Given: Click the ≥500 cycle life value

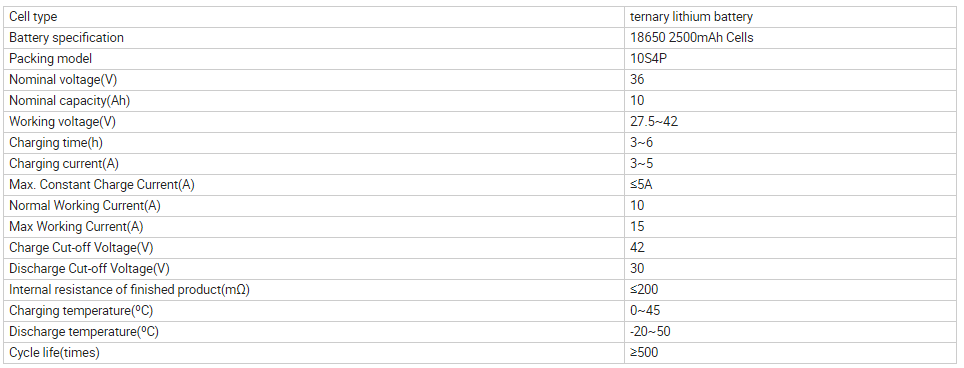Looking at the screenshot, I should tap(644, 353).
